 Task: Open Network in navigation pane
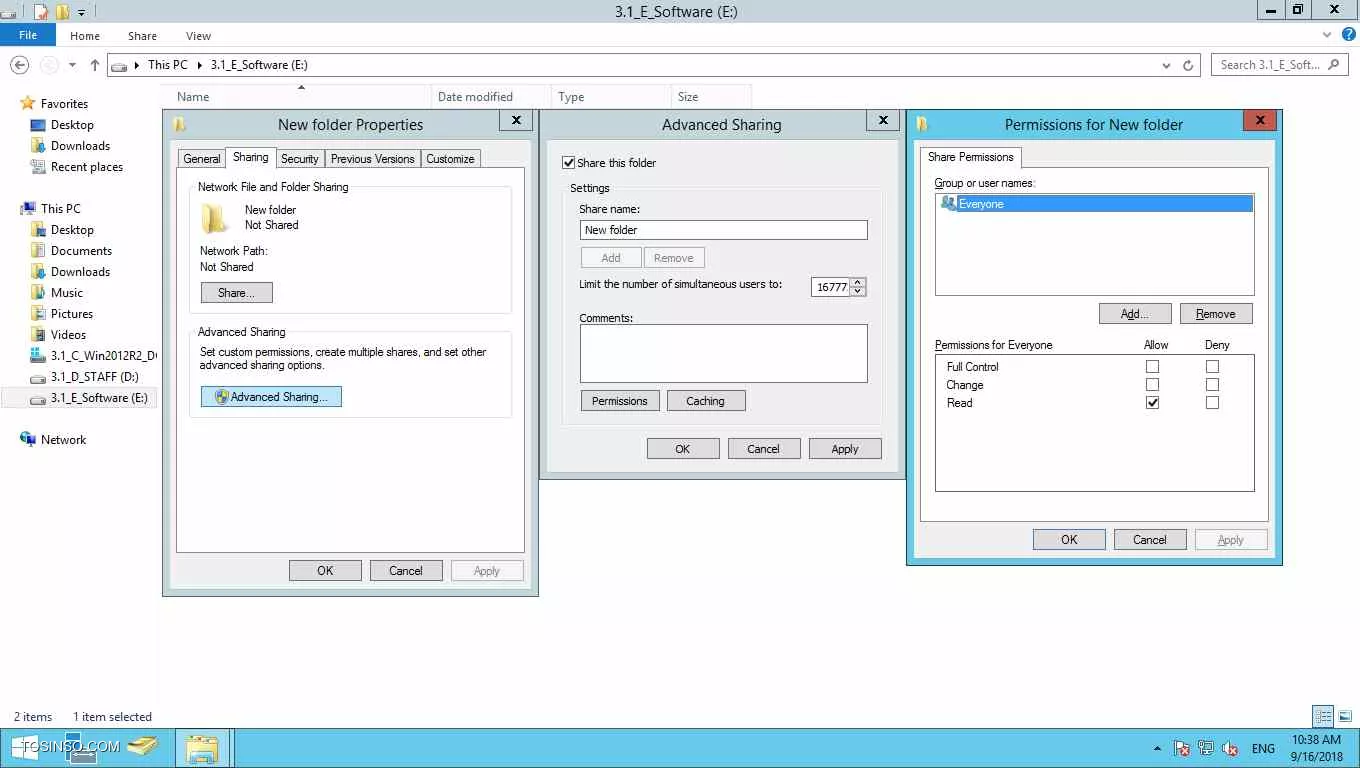tap(63, 440)
